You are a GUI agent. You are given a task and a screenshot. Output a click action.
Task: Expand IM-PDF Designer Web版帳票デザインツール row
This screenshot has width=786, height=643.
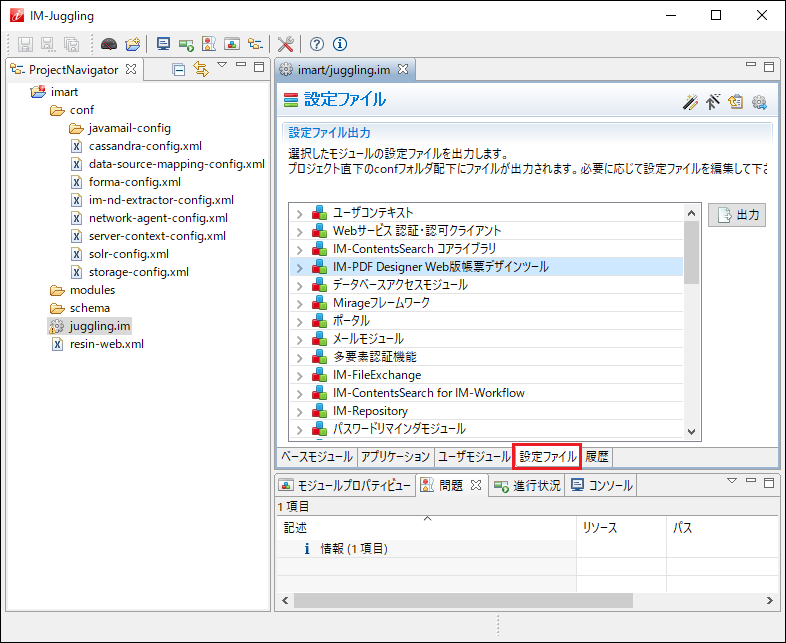tap(300, 268)
